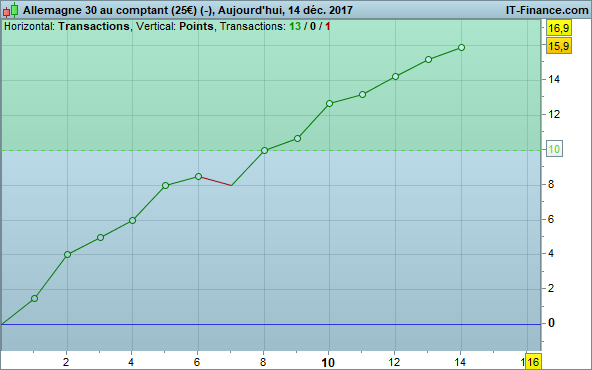Click the bold 10 label on horizontal axis

tap(328, 363)
